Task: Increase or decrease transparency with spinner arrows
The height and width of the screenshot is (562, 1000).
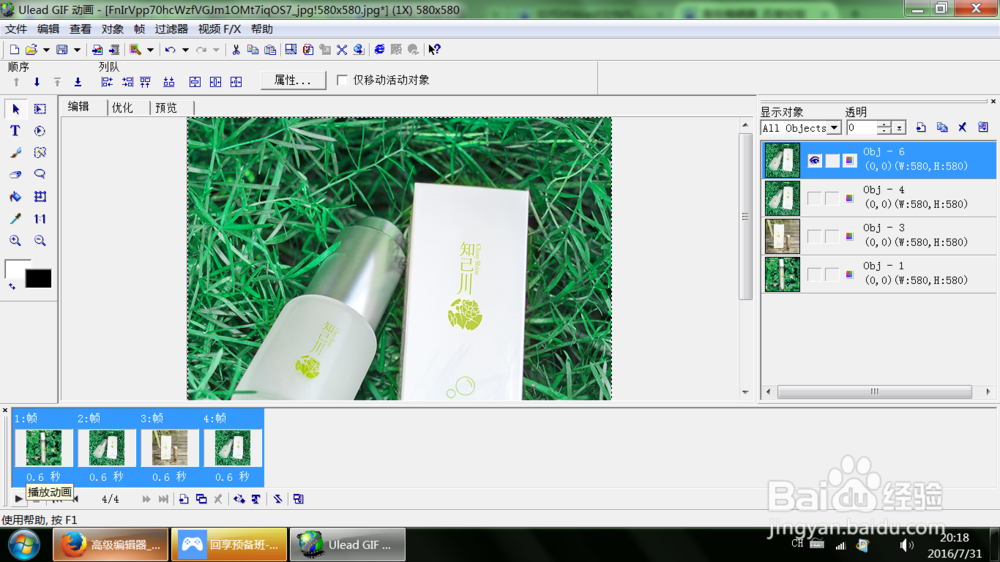Action: [x=883, y=128]
